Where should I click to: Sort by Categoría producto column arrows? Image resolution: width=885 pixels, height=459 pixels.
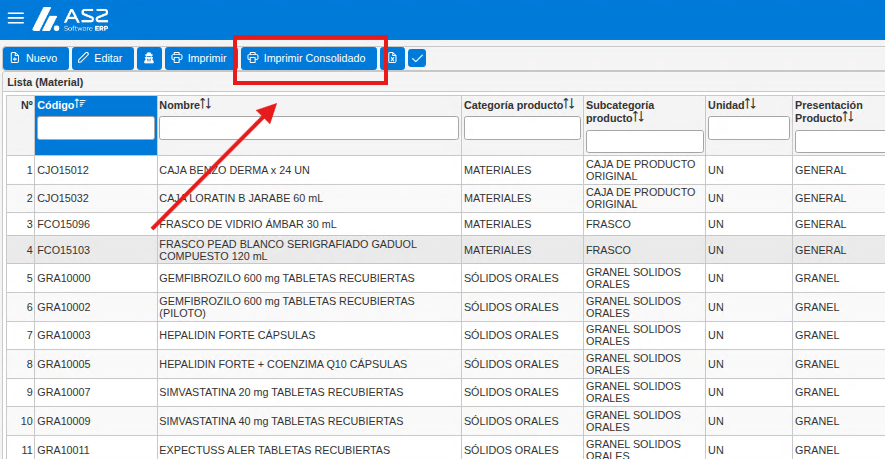tap(569, 104)
